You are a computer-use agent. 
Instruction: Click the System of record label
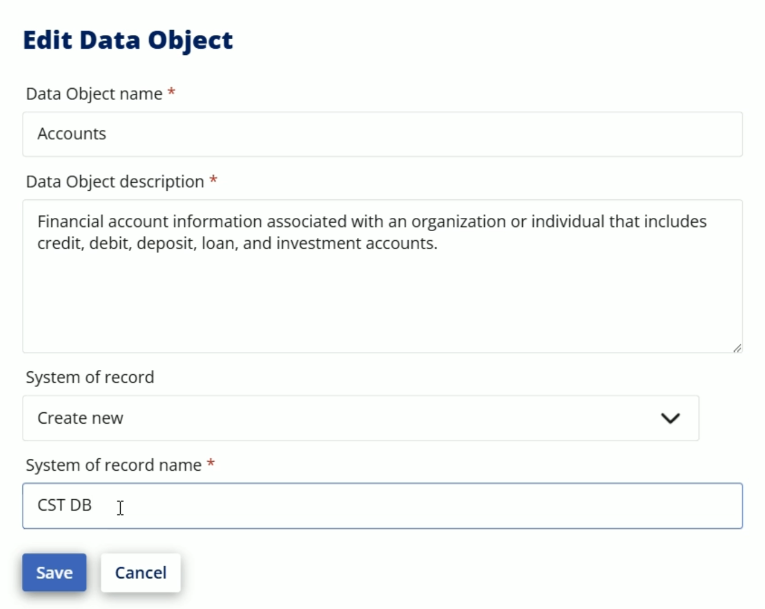[x=90, y=377]
